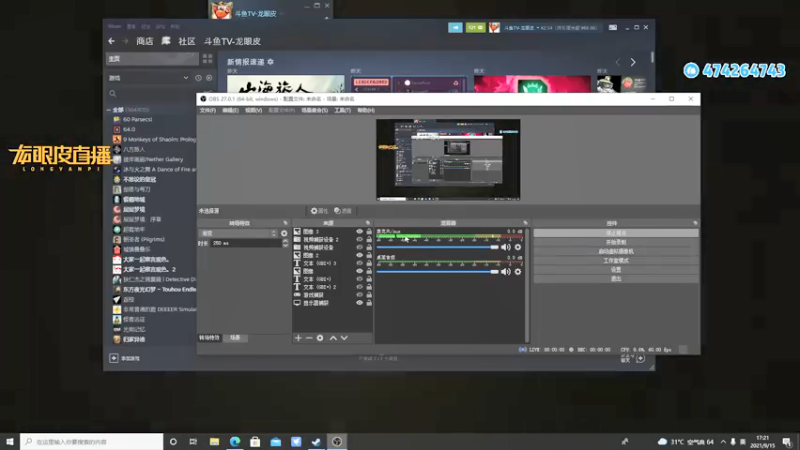
Task: Open Microsoft Store from the taskbar
Action: pyautogui.click(x=255, y=441)
